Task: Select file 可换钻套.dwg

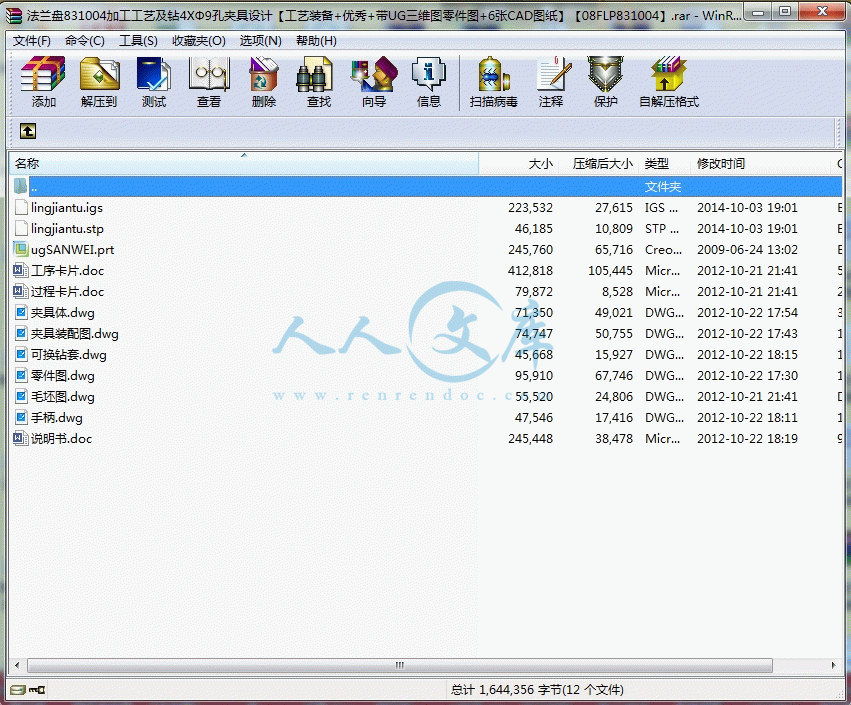Action: coord(68,354)
